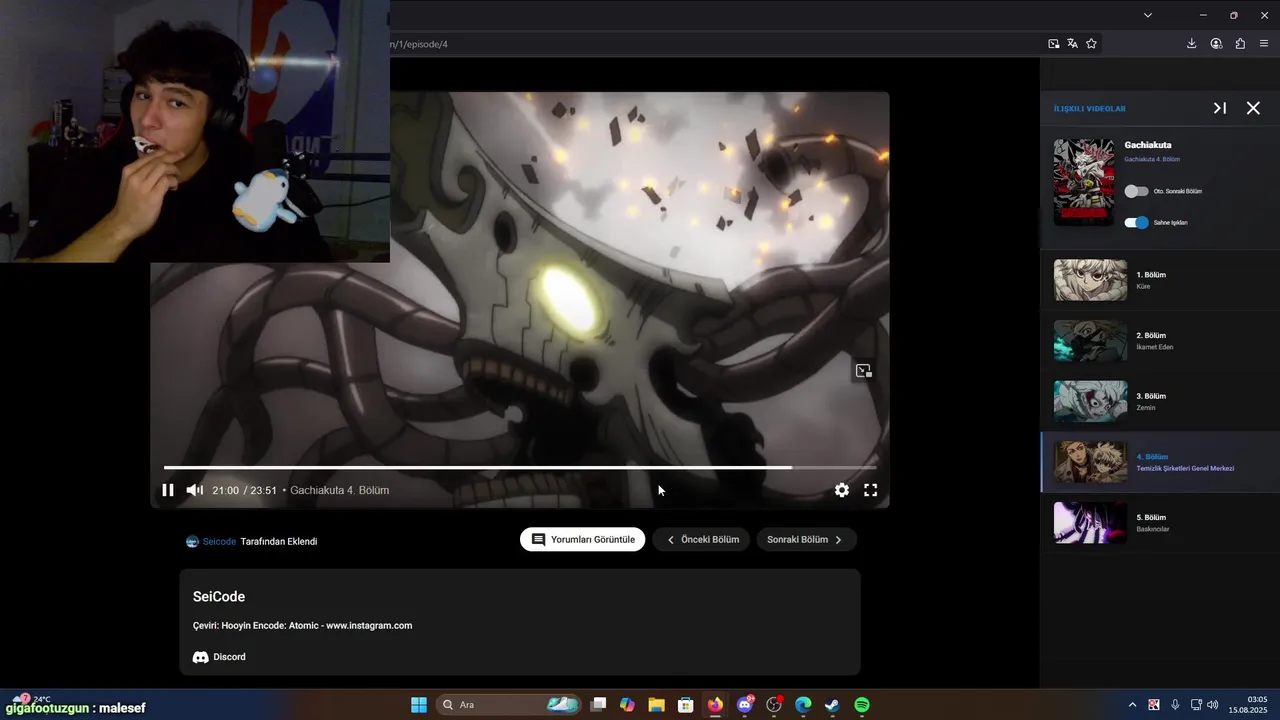Open File Explorer from taskbar
This screenshot has width=1280, height=720.
click(656, 705)
